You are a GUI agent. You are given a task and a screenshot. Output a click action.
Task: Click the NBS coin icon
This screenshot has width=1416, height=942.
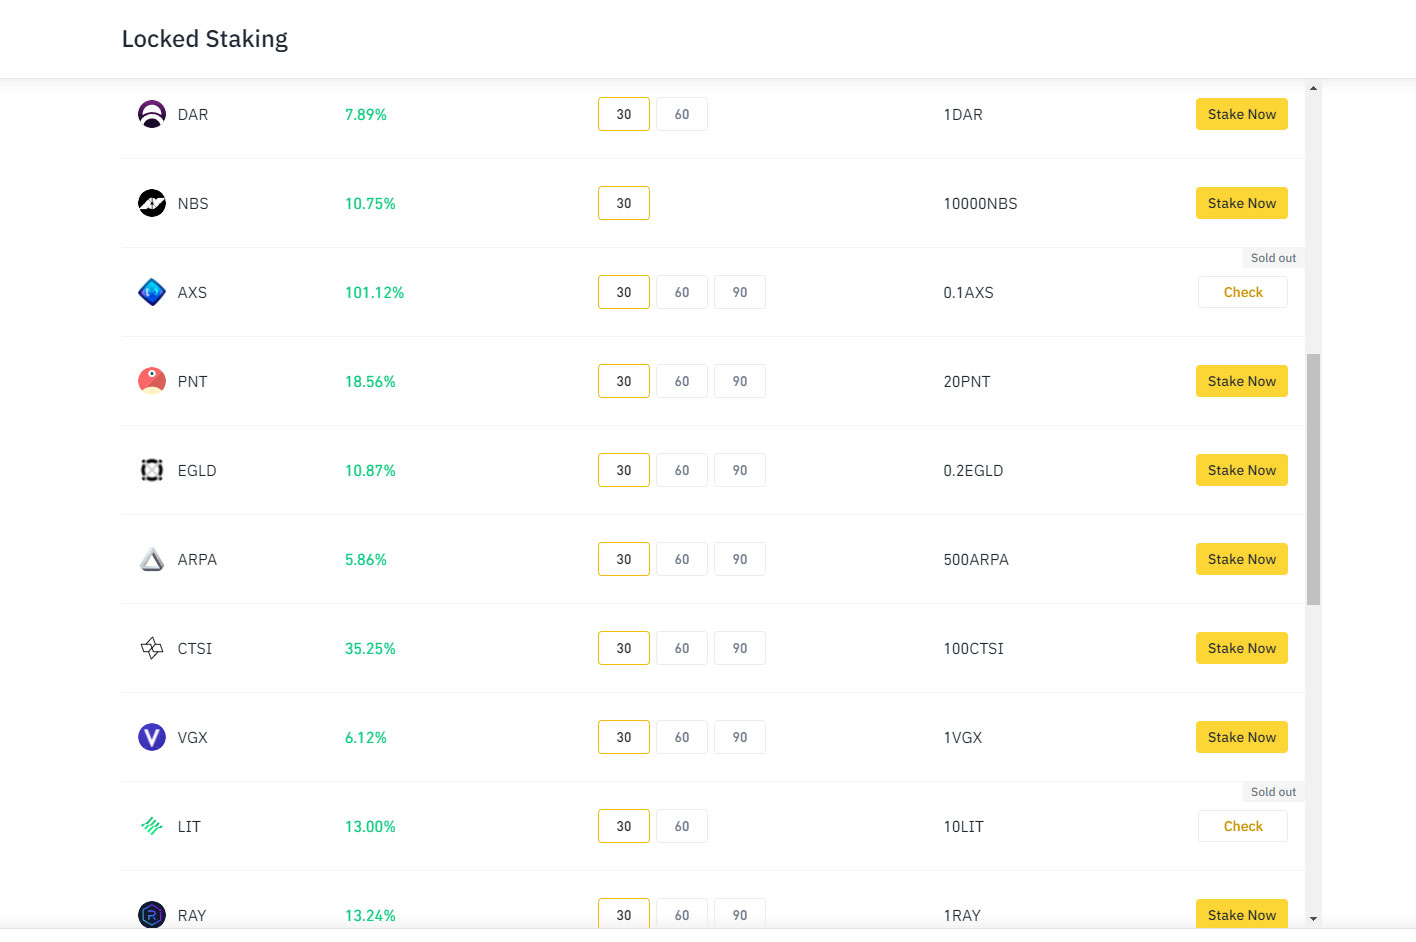pos(152,203)
